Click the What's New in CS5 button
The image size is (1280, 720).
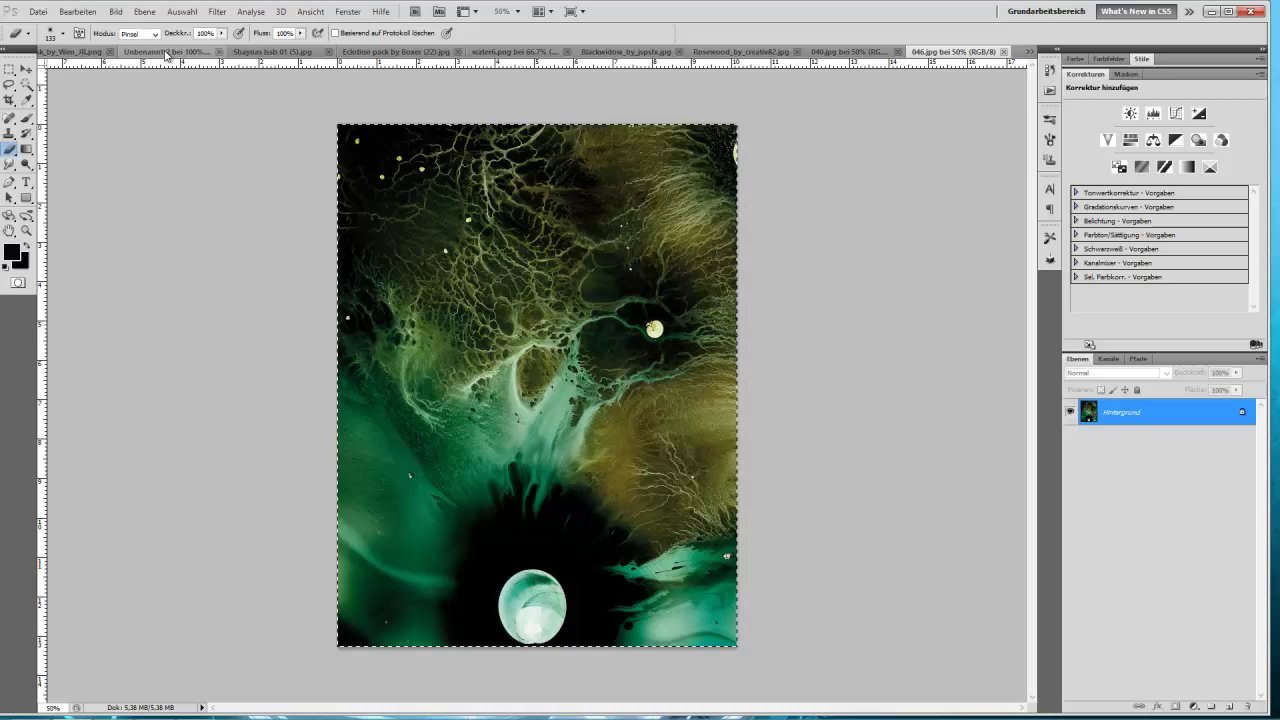(x=1136, y=11)
